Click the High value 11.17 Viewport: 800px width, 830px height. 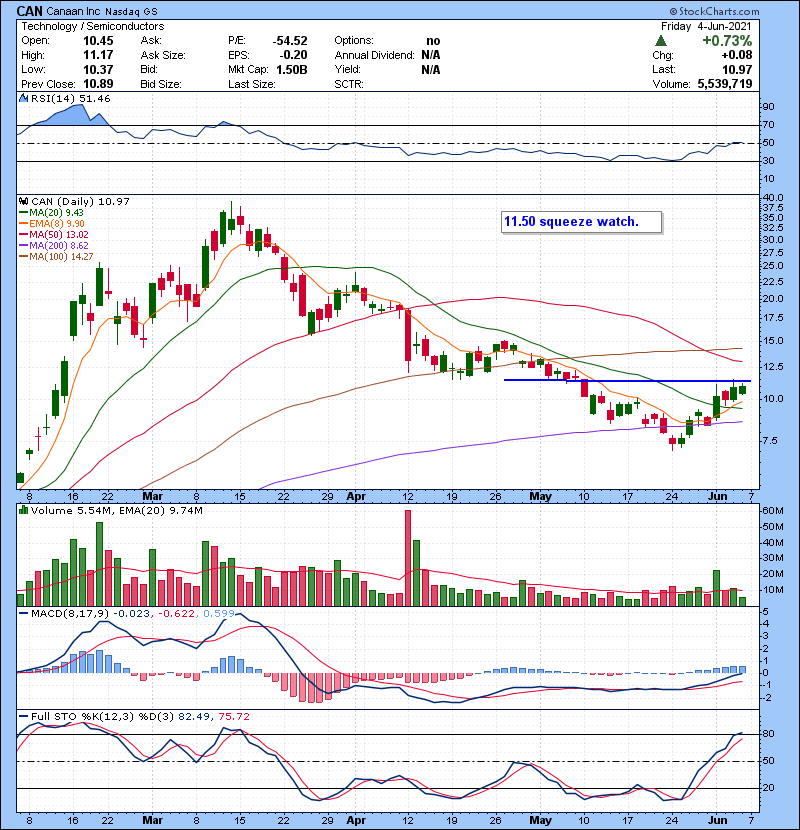pyautogui.click(x=98, y=55)
